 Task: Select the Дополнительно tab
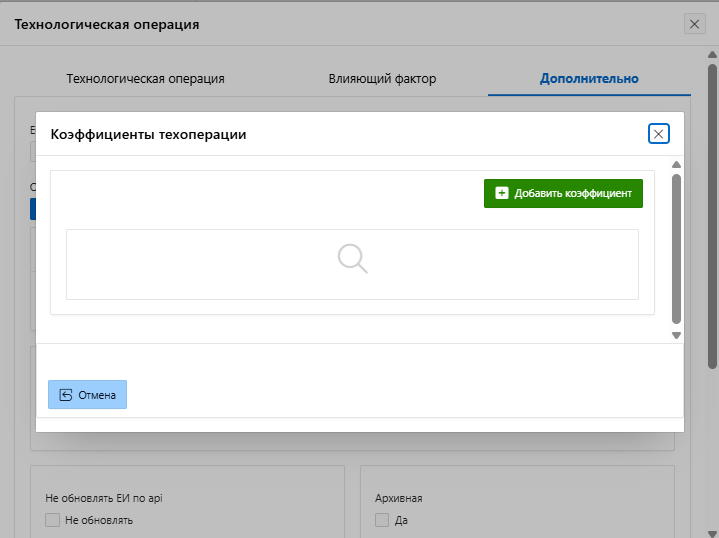(x=589, y=78)
